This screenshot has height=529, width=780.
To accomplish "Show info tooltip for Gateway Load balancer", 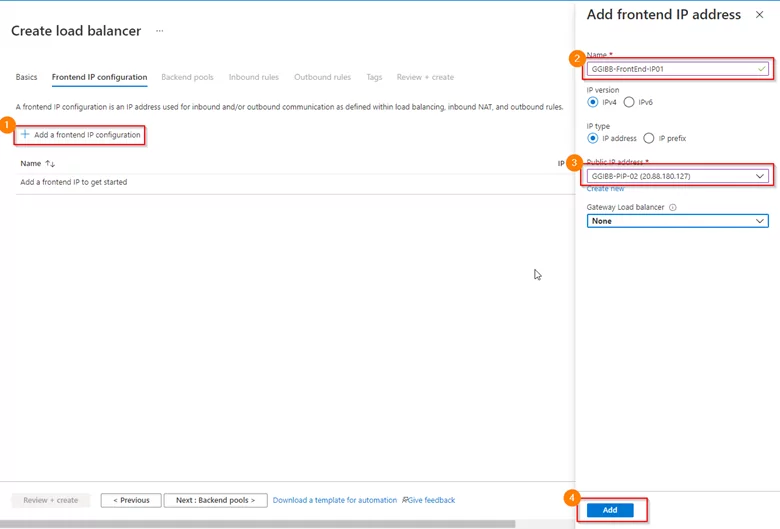I will (x=673, y=207).
